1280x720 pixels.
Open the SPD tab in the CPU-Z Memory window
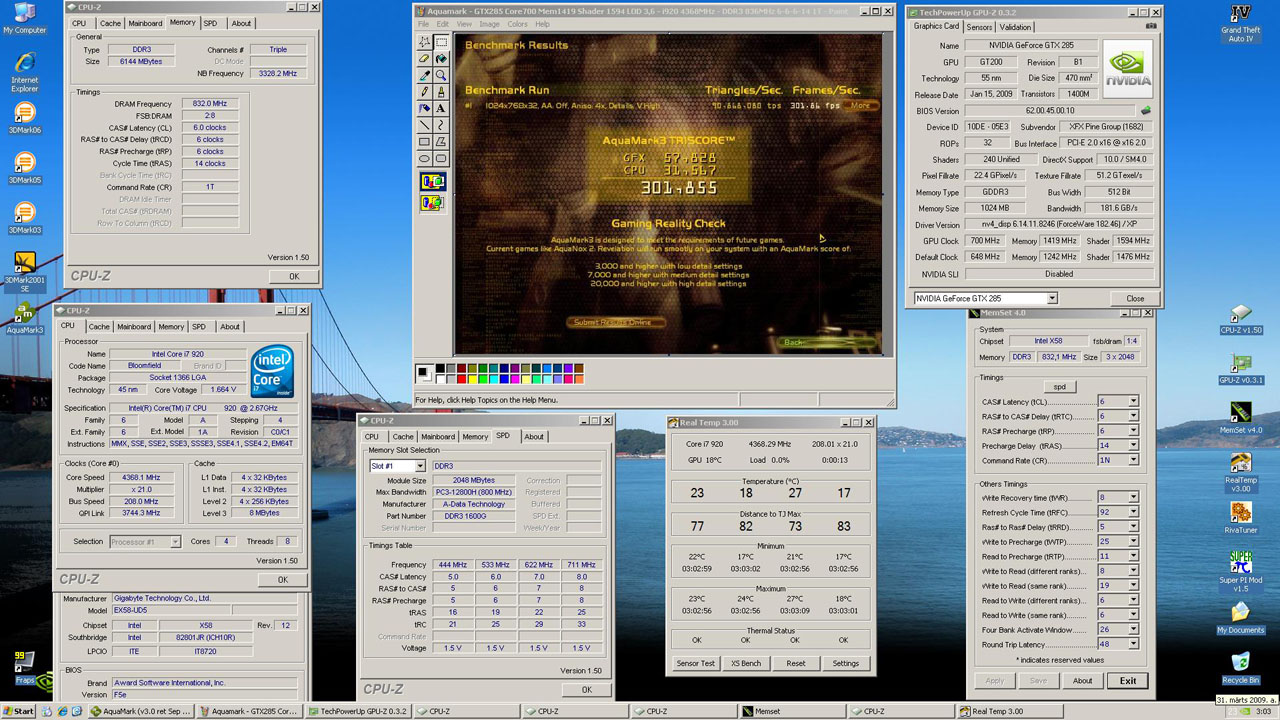point(210,23)
